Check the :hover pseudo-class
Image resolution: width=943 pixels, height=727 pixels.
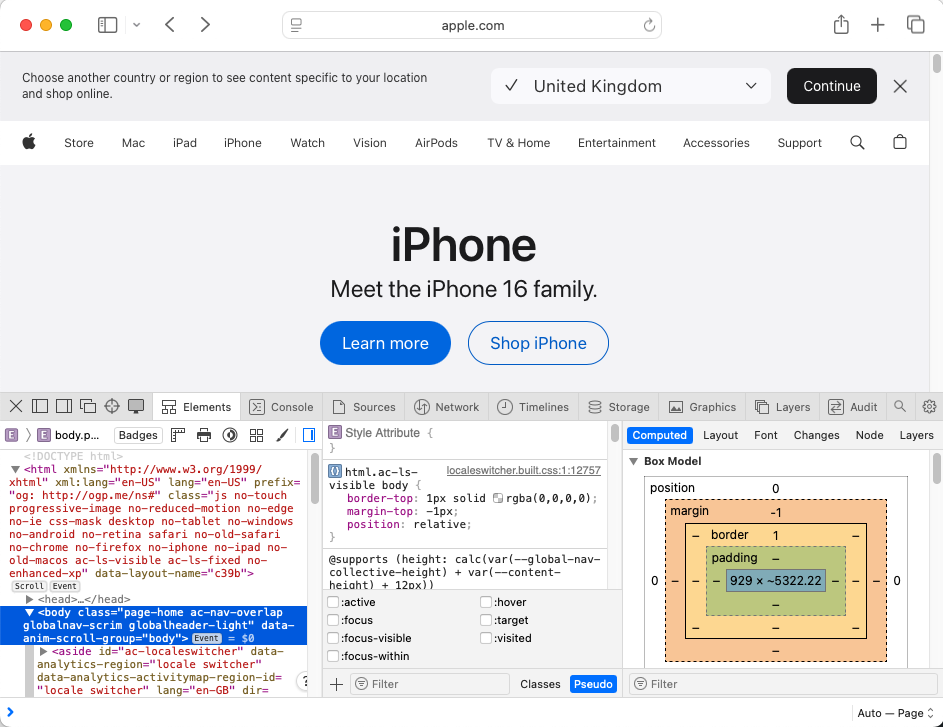(486, 602)
